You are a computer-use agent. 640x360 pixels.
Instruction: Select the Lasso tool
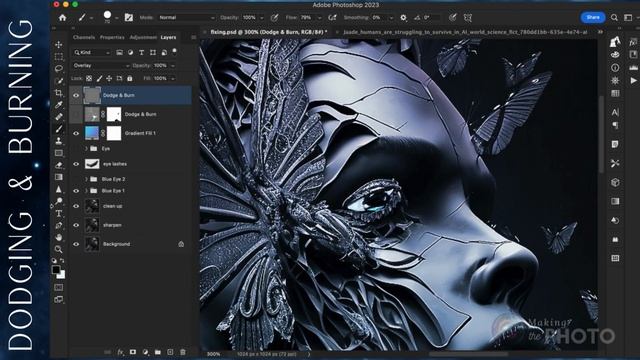[x=59, y=69]
